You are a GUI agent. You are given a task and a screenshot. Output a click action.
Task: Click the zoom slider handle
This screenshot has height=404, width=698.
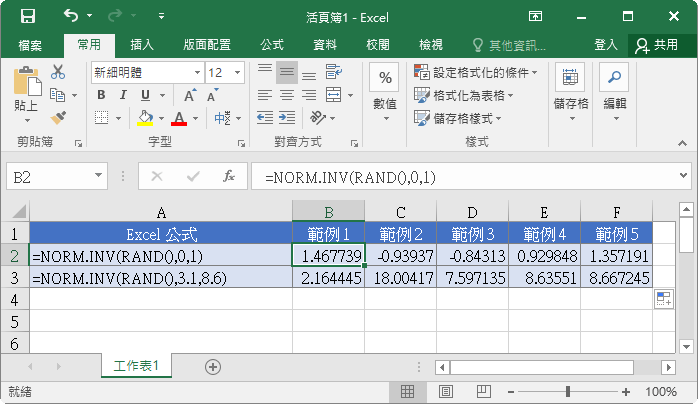pos(568,392)
